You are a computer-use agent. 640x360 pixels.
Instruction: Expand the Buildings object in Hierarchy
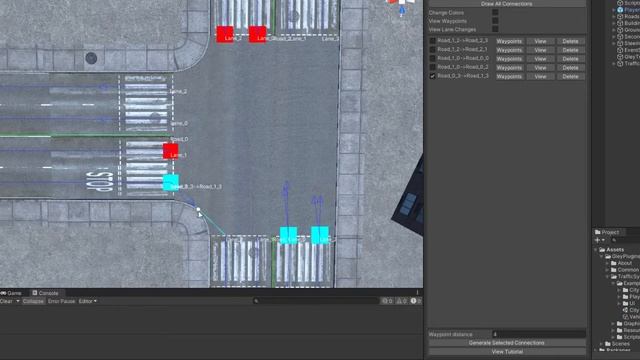(614, 23)
